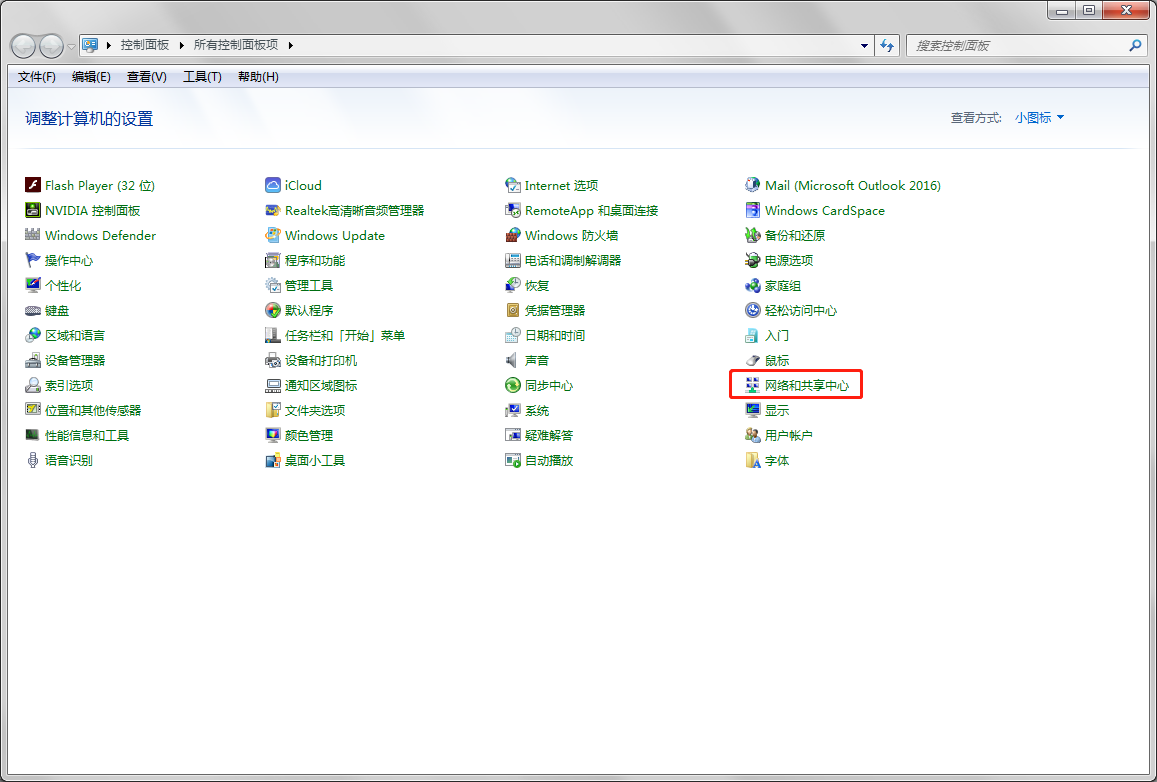Screen dimensions: 1157x782
Task: Open the Mail (Microsoft Outlook 2016) icon
Action: 753,185
